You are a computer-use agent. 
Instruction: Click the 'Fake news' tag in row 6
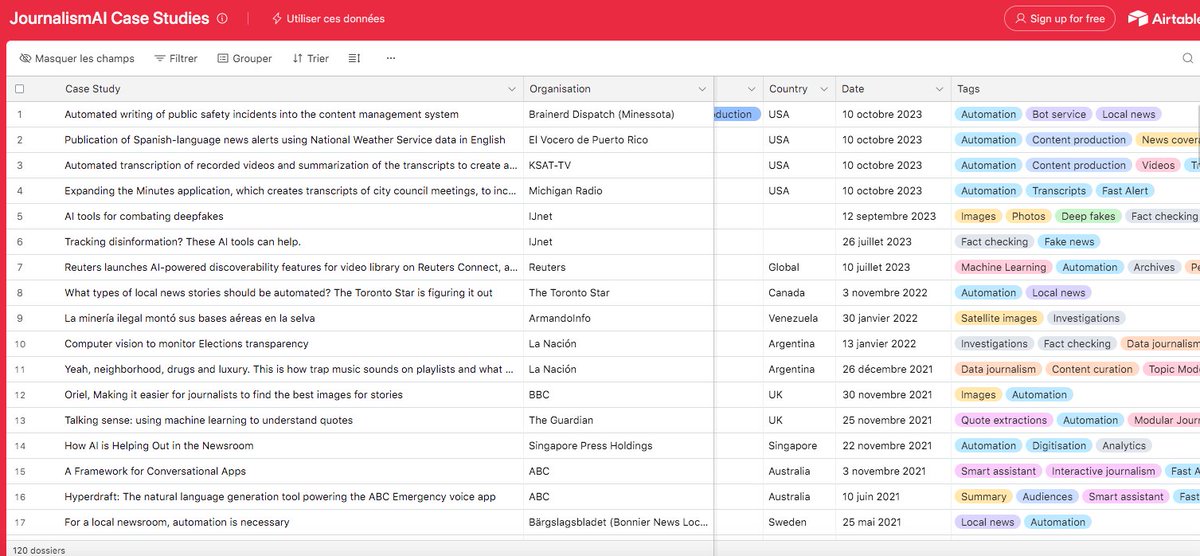point(1069,242)
